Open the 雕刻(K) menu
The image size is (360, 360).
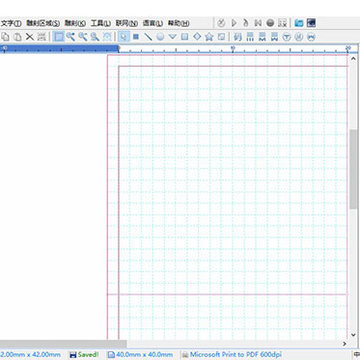pos(75,23)
